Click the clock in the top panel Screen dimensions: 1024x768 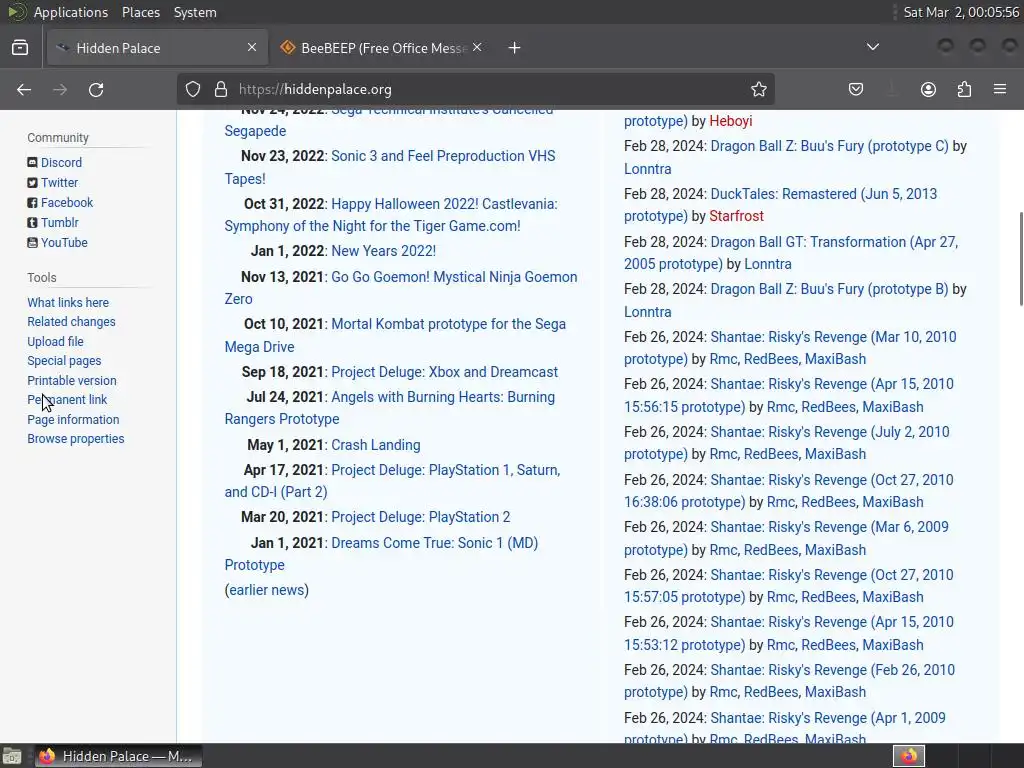click(x=961, y=12)
